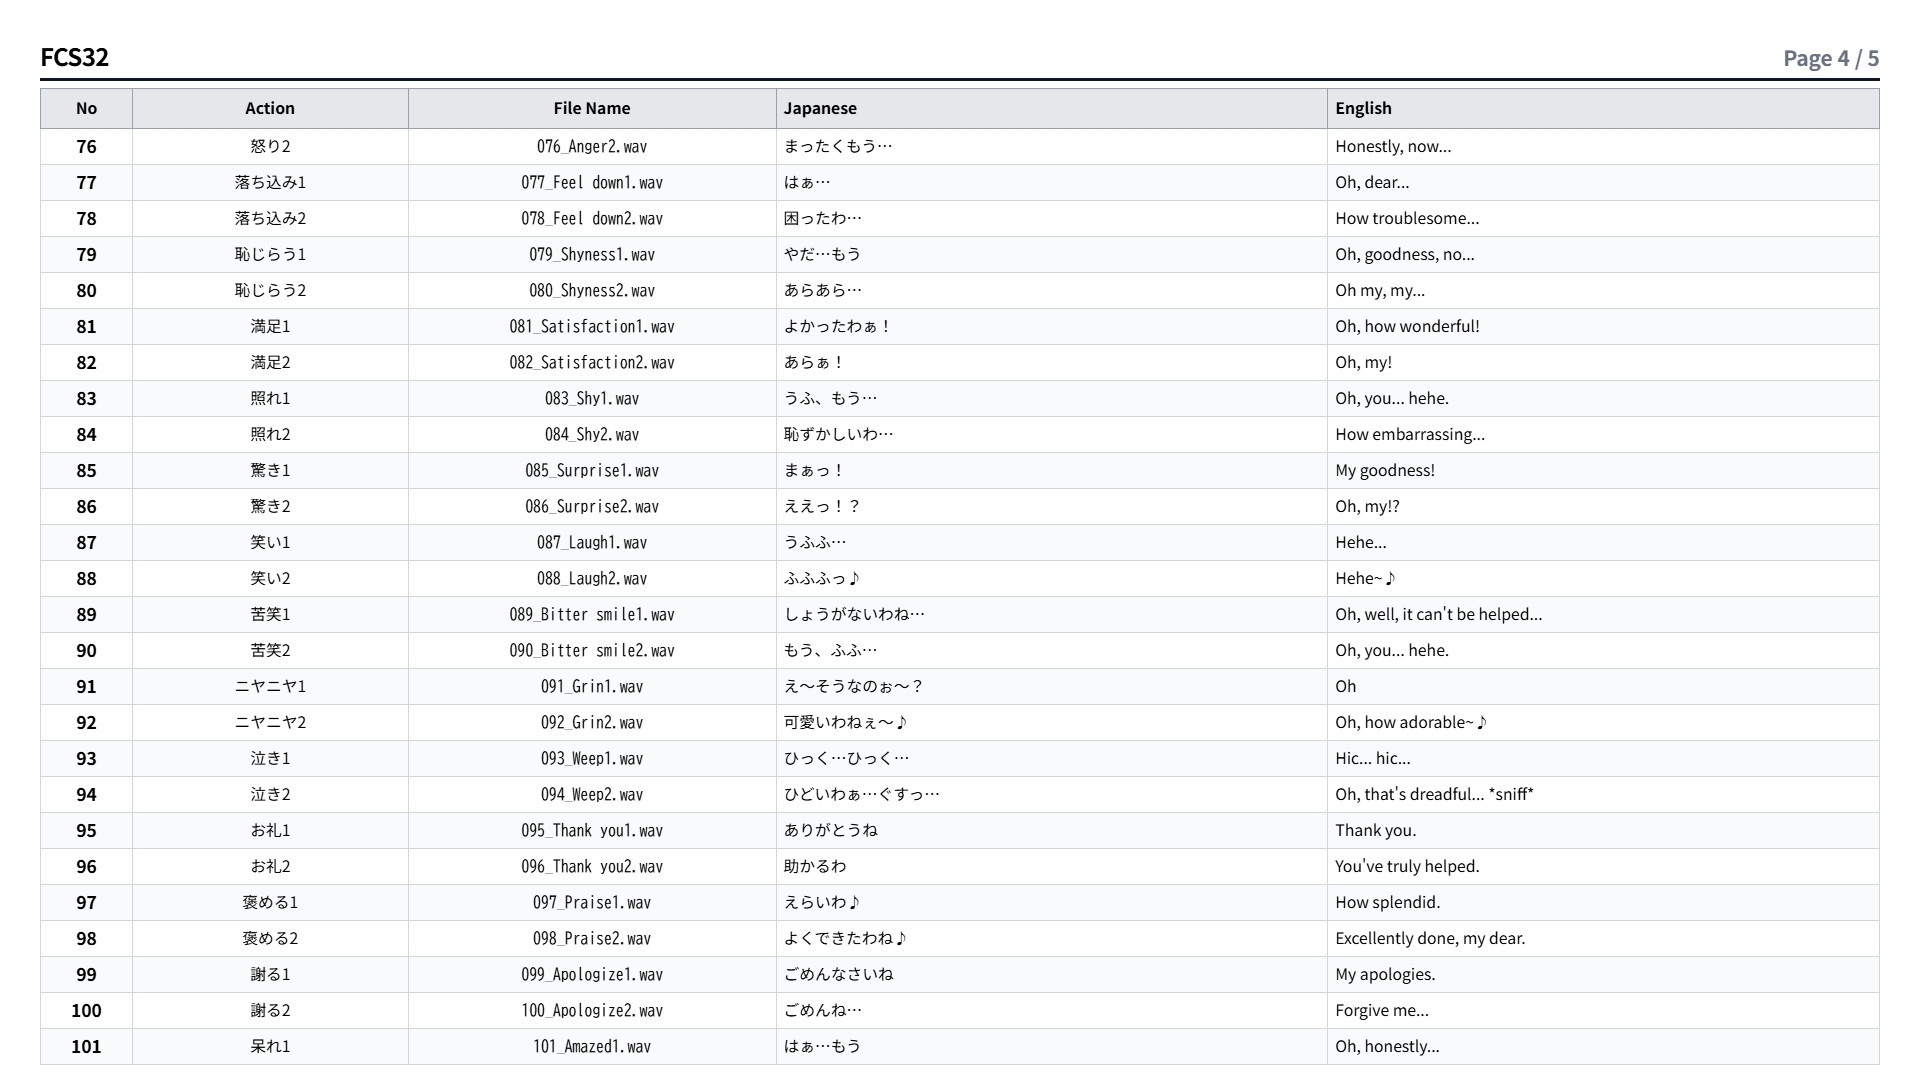This screenshot has width=1920, height=1080.
Task: Click the No column header
Action: [87, 108]
